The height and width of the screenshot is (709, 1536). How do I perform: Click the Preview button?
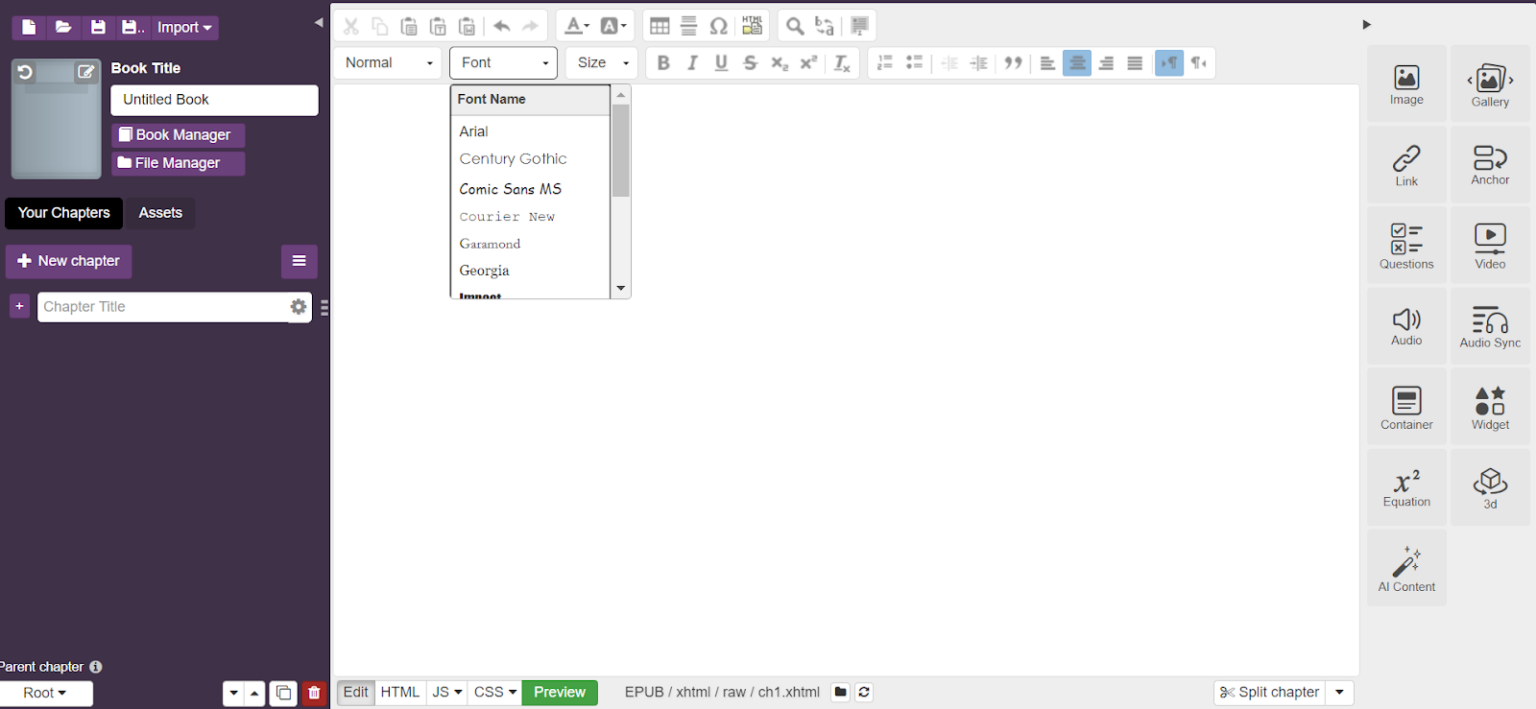point(559,691)
